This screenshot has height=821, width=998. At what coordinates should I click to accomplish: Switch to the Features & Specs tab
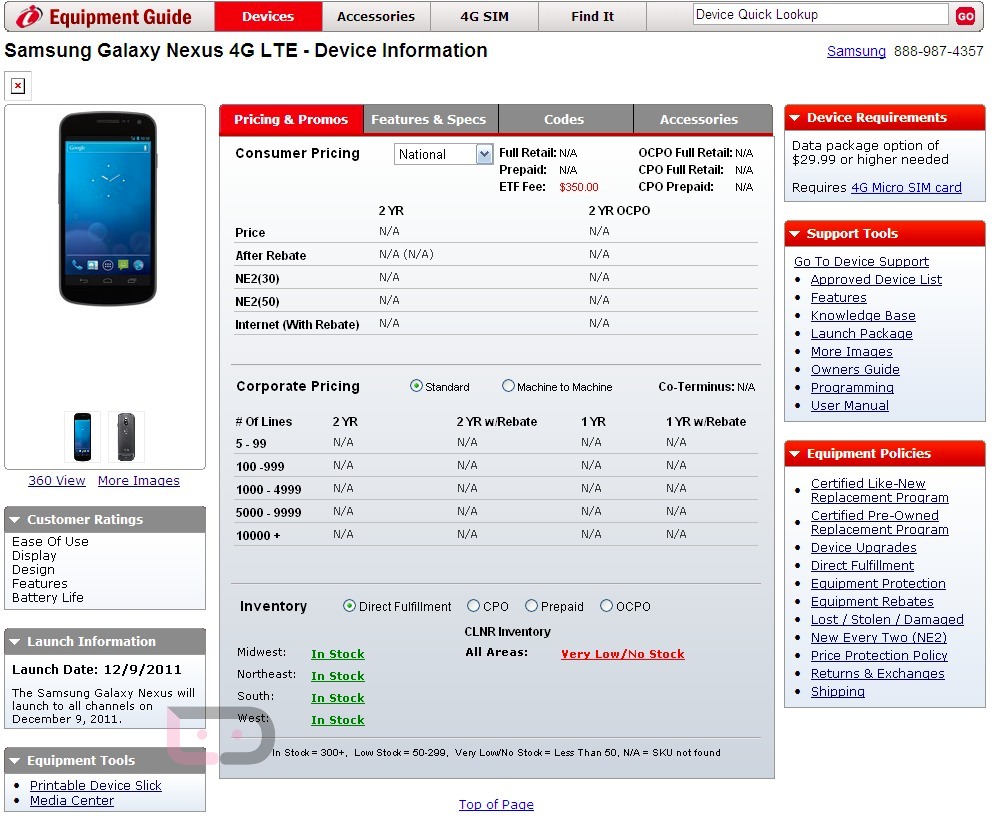click(x=428, y=119)
